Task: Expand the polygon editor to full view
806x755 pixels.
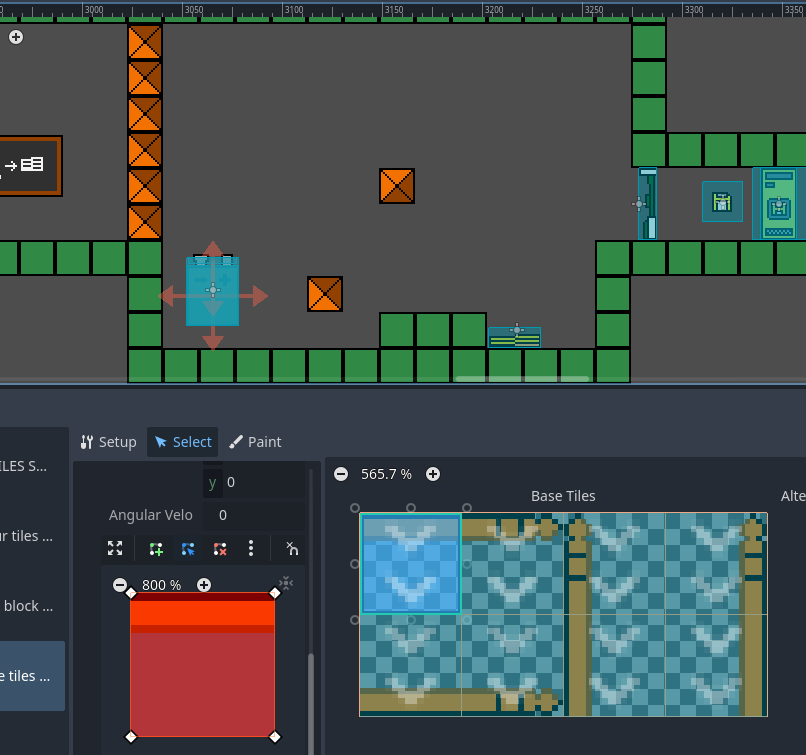Action: click(x=115, y=549)
